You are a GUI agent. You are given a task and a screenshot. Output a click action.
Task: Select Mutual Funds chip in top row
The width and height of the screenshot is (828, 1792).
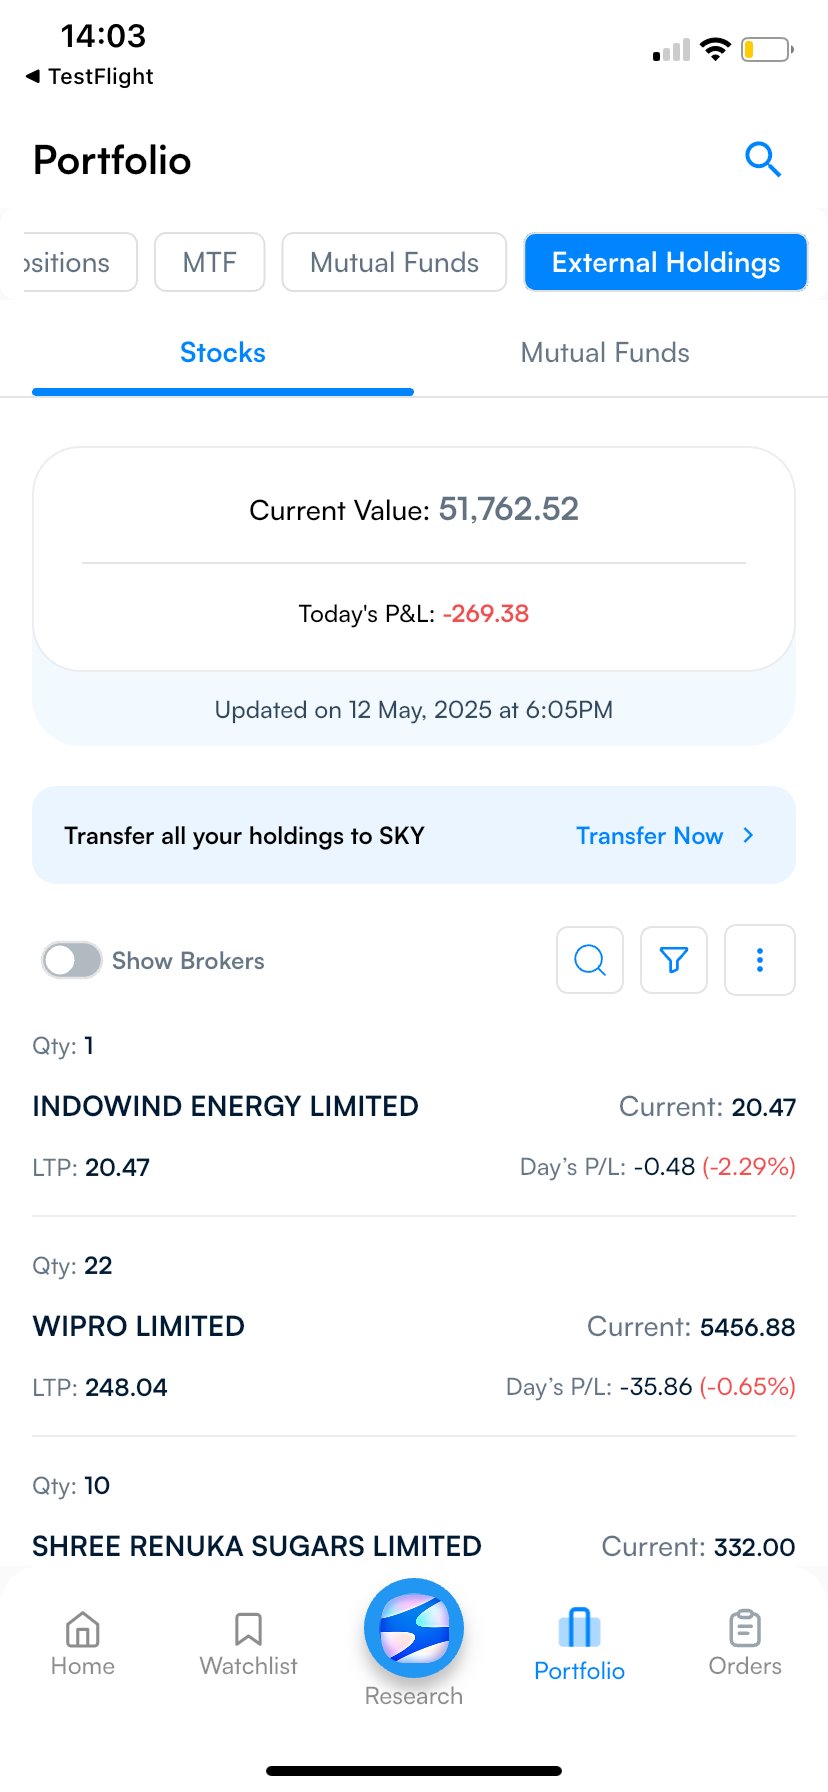click(394, 262)
